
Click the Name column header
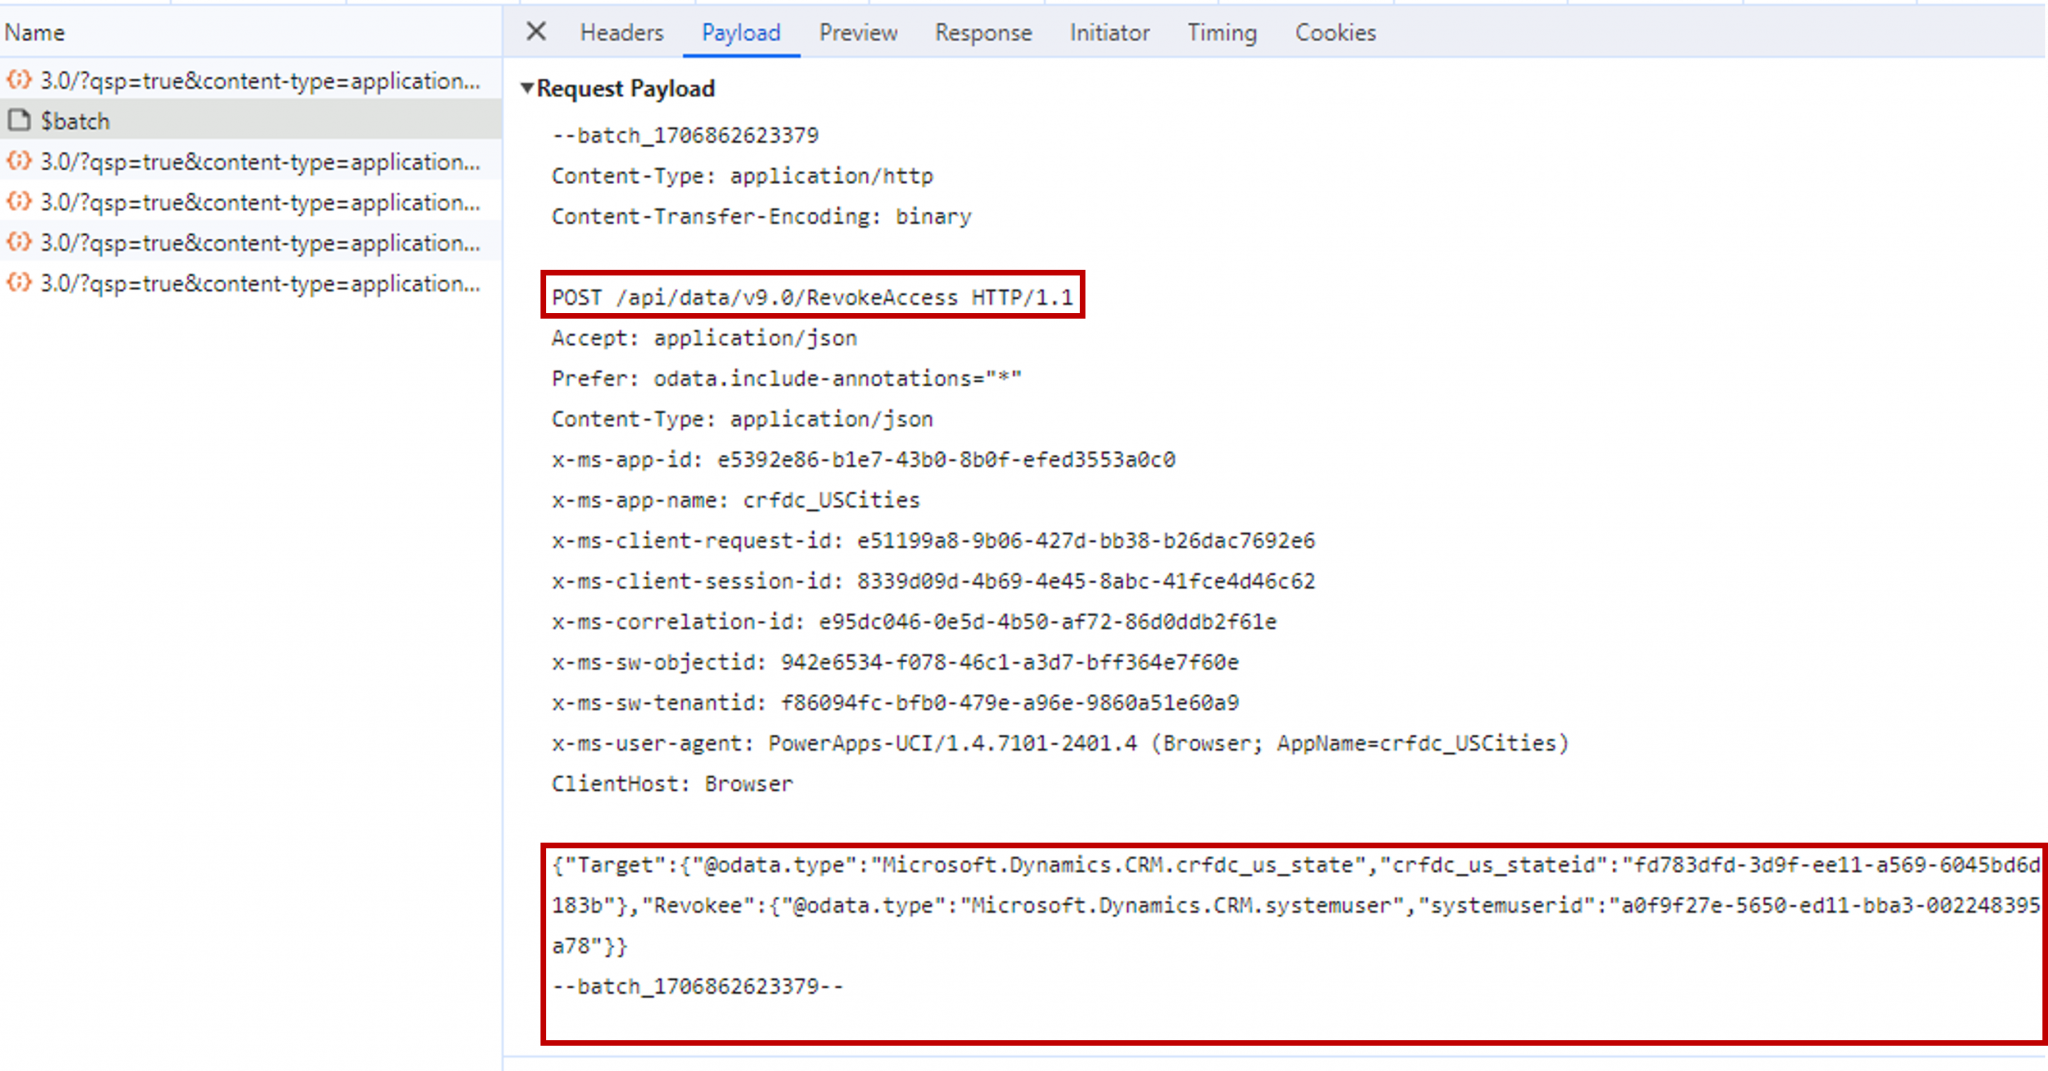click(35, 33)
